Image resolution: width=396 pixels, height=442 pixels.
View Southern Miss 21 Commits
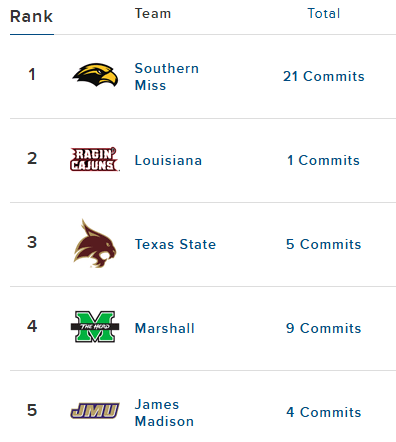pyautogui.click(x=324, y=76)
